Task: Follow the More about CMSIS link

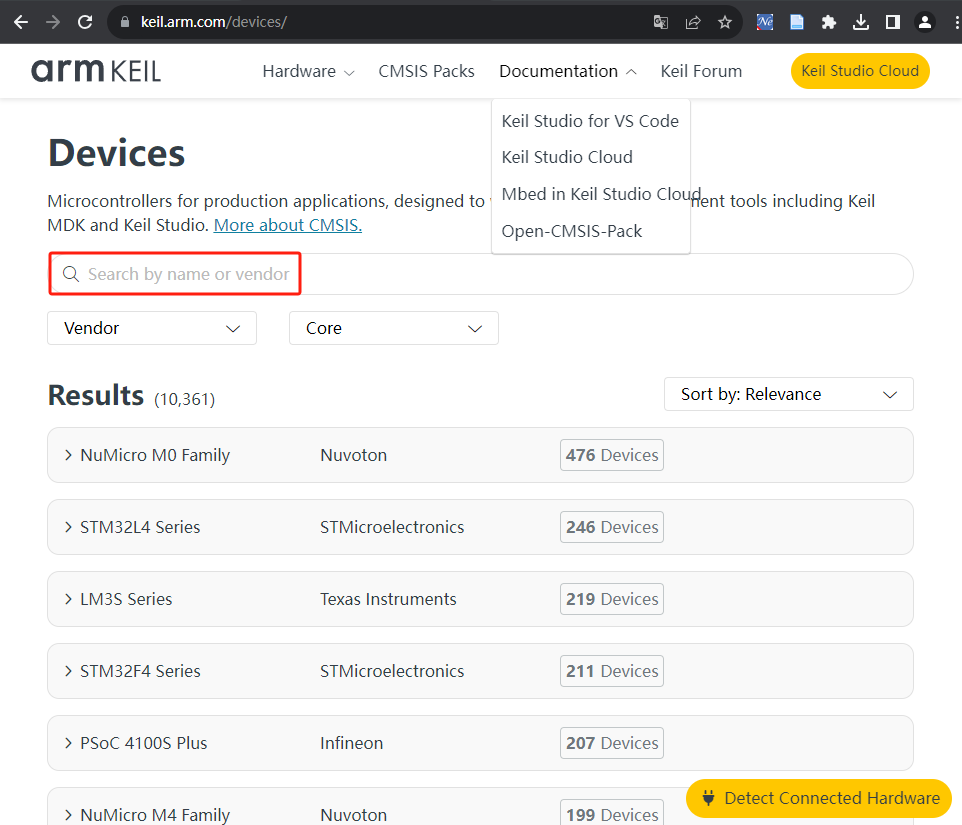Action: click(288, 225)
